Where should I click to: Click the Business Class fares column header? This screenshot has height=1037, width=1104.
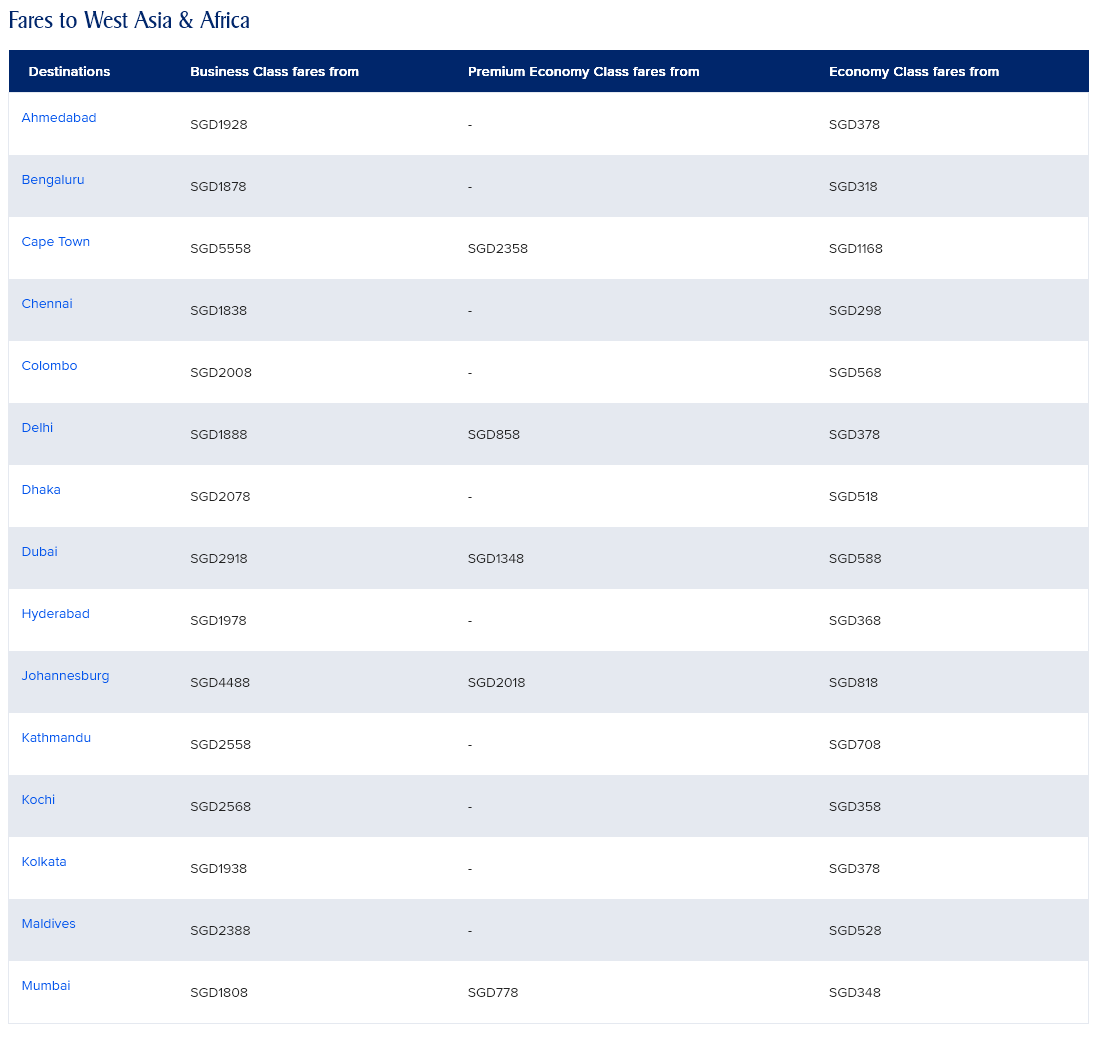point(274,72)
